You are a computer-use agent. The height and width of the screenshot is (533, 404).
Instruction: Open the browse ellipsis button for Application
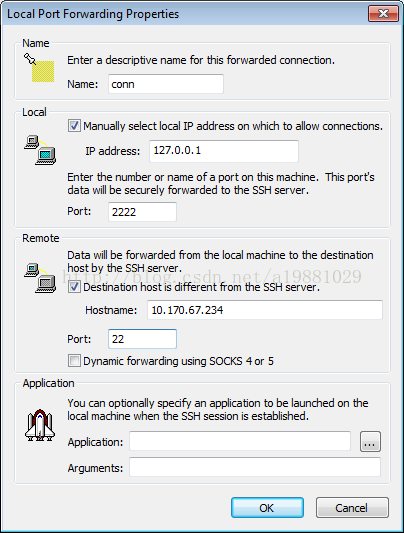point(370,442)
